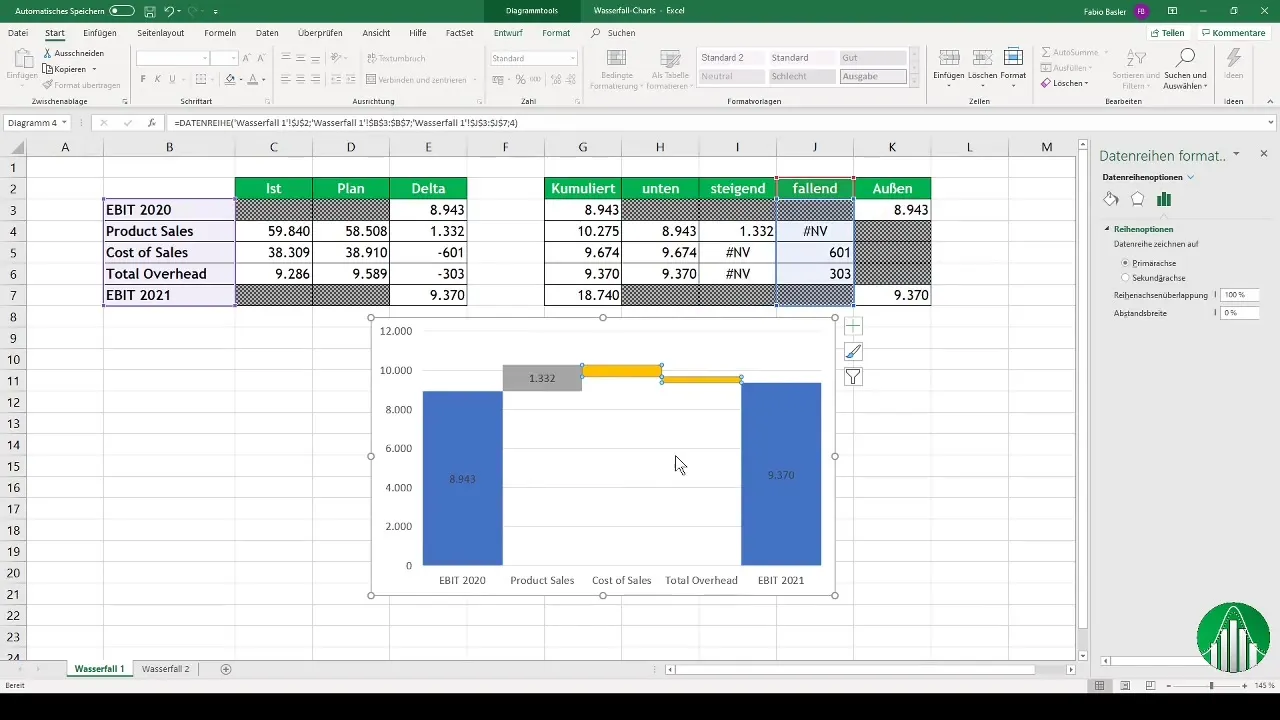The image size is (1280, 720).
Task: Select Sekundärachse radio button
Action: (x=1125, y=277)
